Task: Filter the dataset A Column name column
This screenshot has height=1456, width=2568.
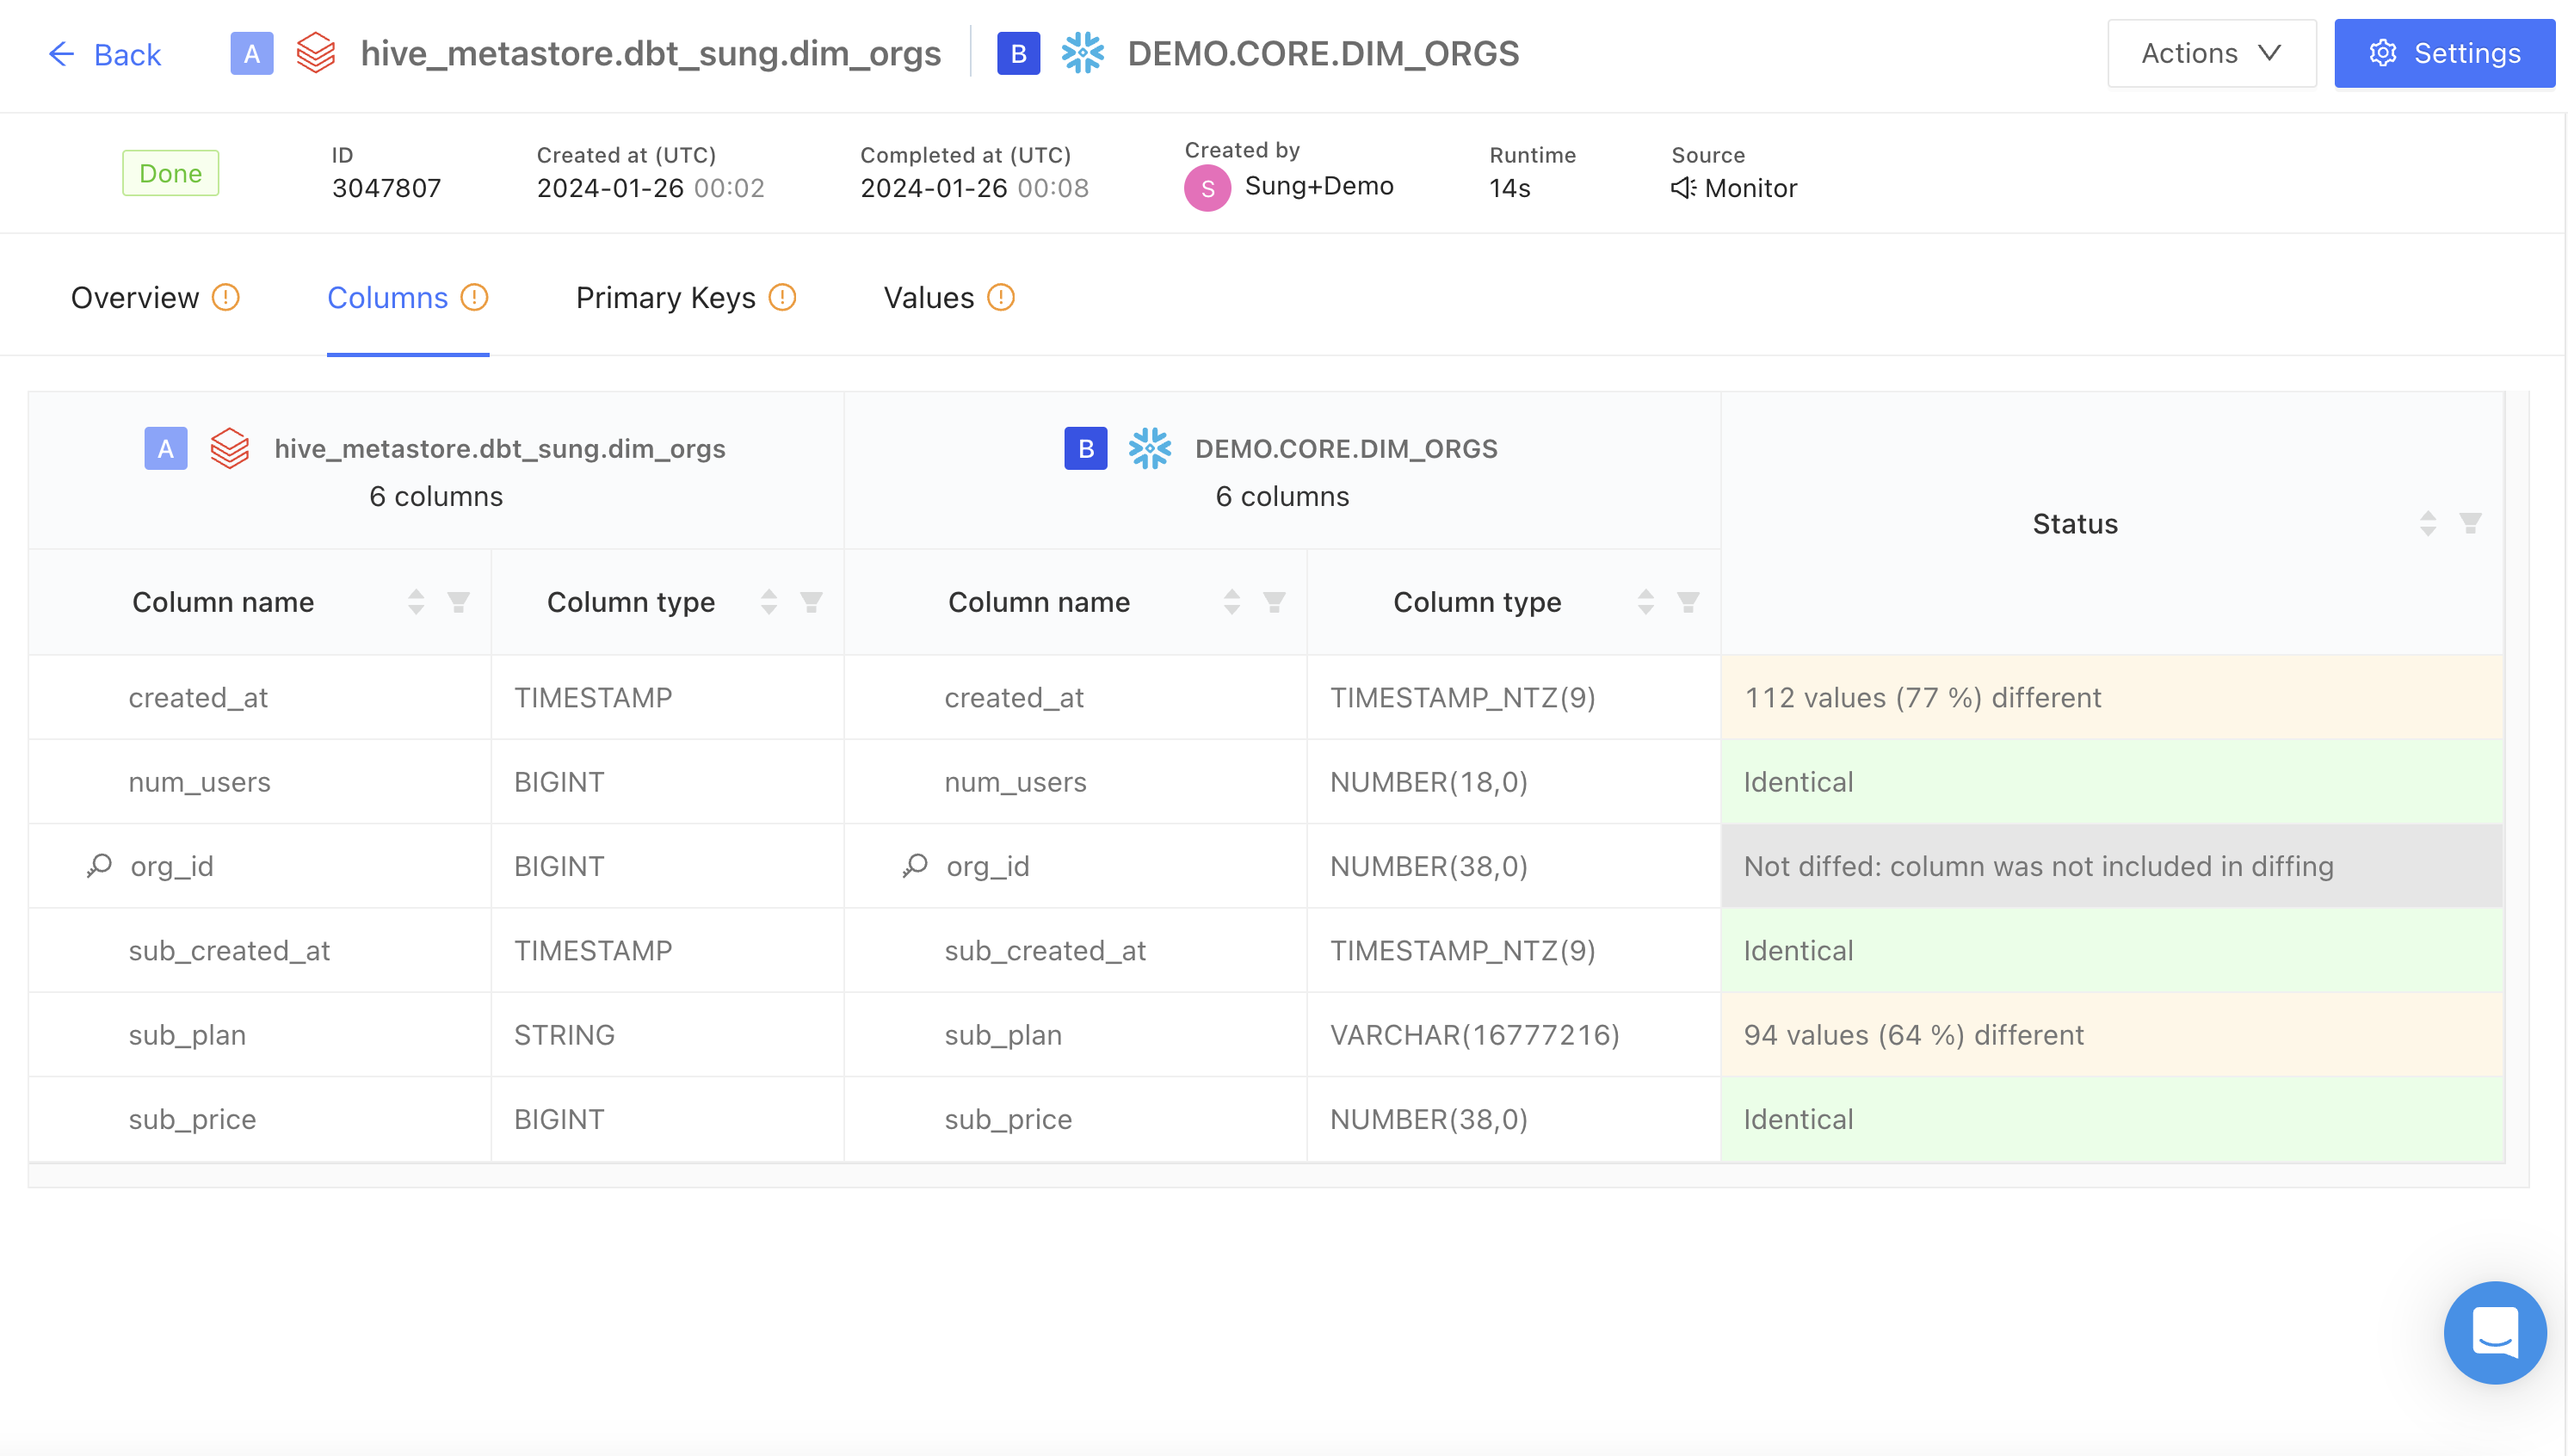Action: (458, 602)
